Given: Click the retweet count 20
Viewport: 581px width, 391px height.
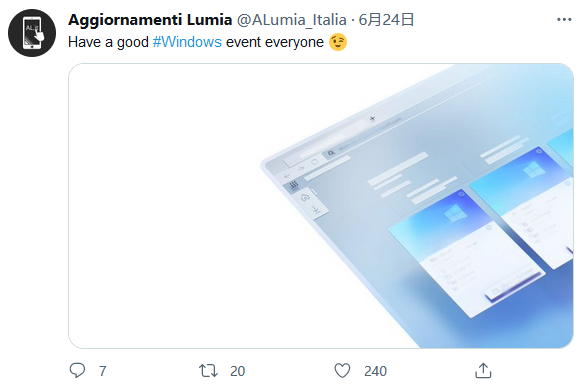Looking at the screenshot, I should (x=238, y=371).
